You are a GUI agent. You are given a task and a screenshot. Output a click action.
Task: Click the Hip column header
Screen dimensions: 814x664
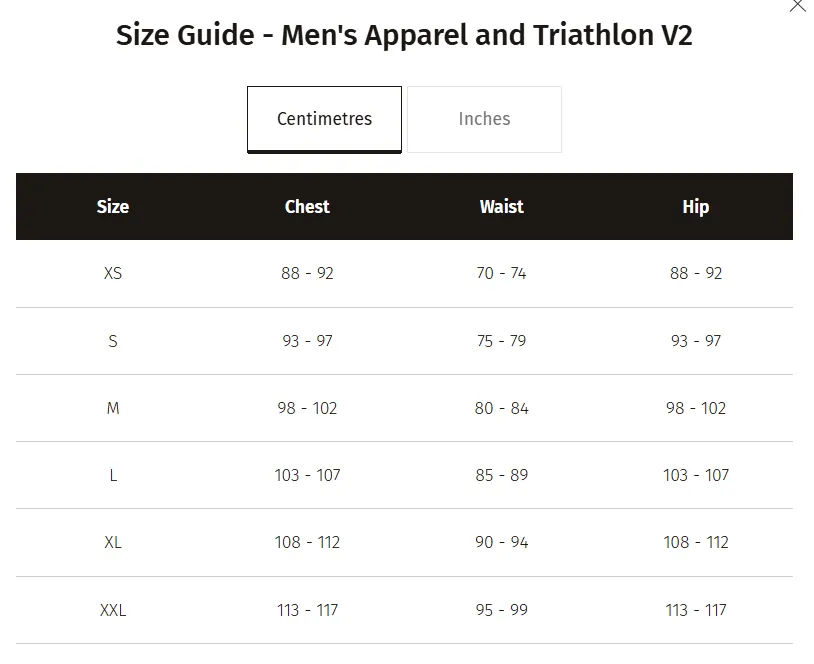pyautogui.click(x=695, y=207)
